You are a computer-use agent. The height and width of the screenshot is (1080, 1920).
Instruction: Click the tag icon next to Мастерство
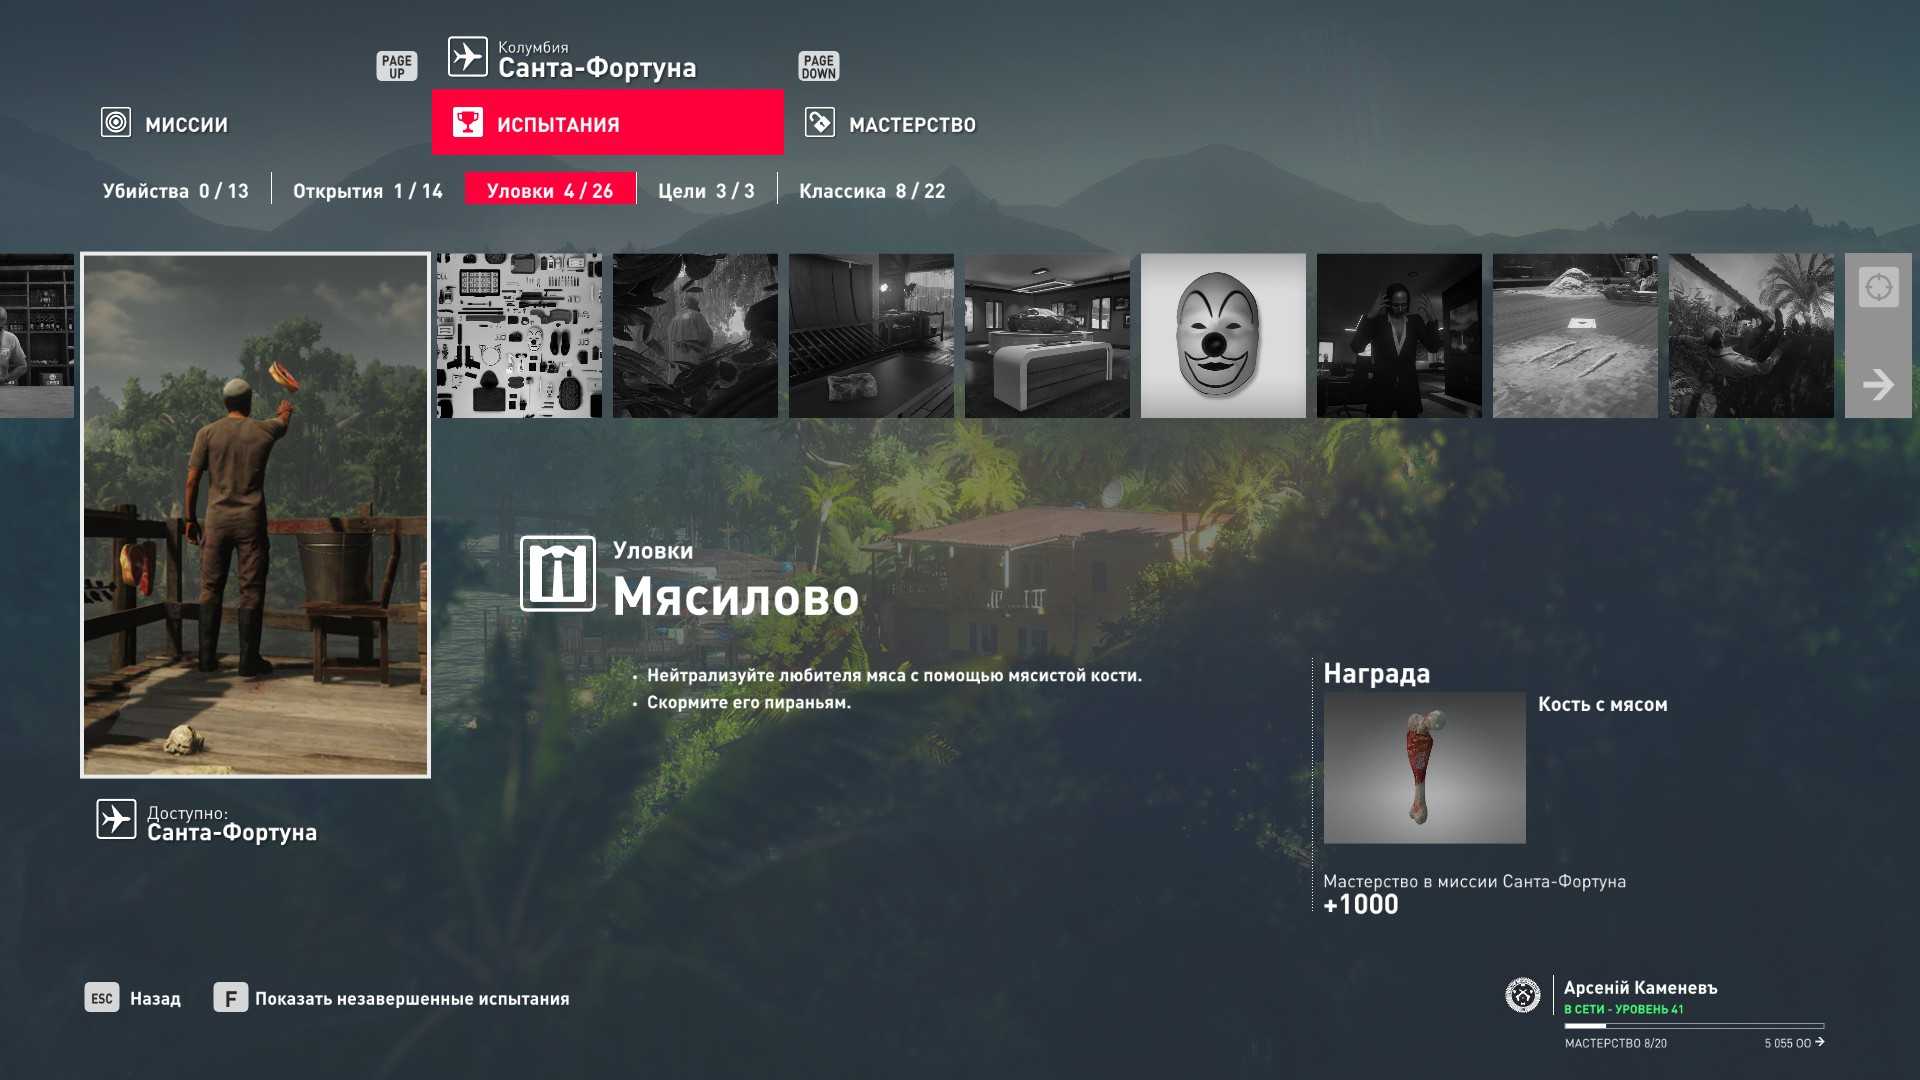click(820, 123)
